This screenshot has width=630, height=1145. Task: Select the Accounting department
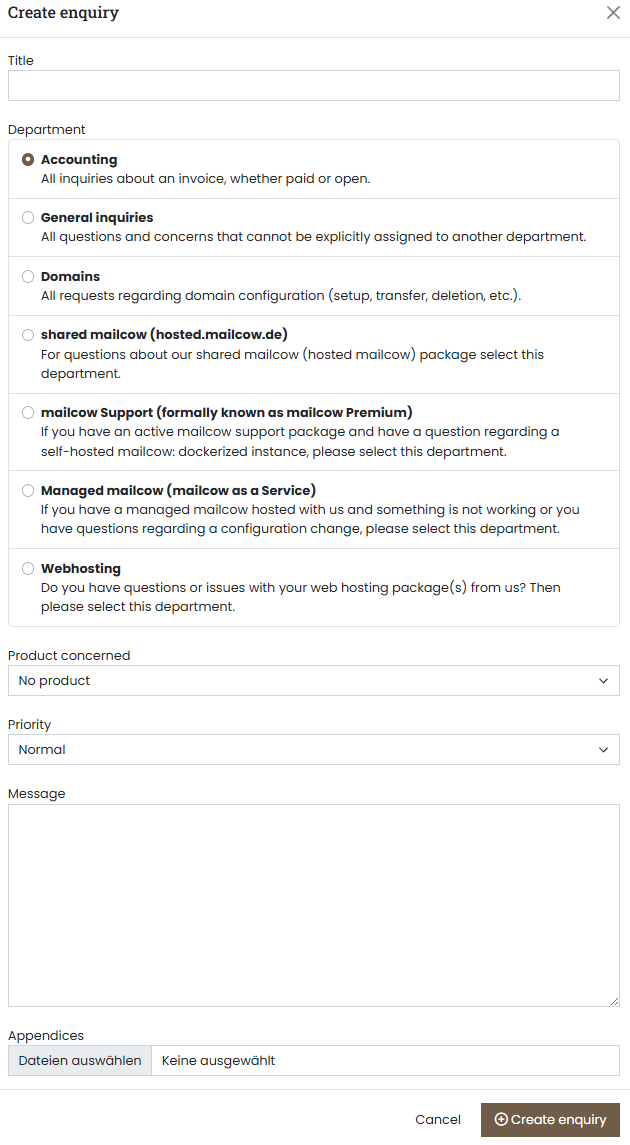click(28, 158)
